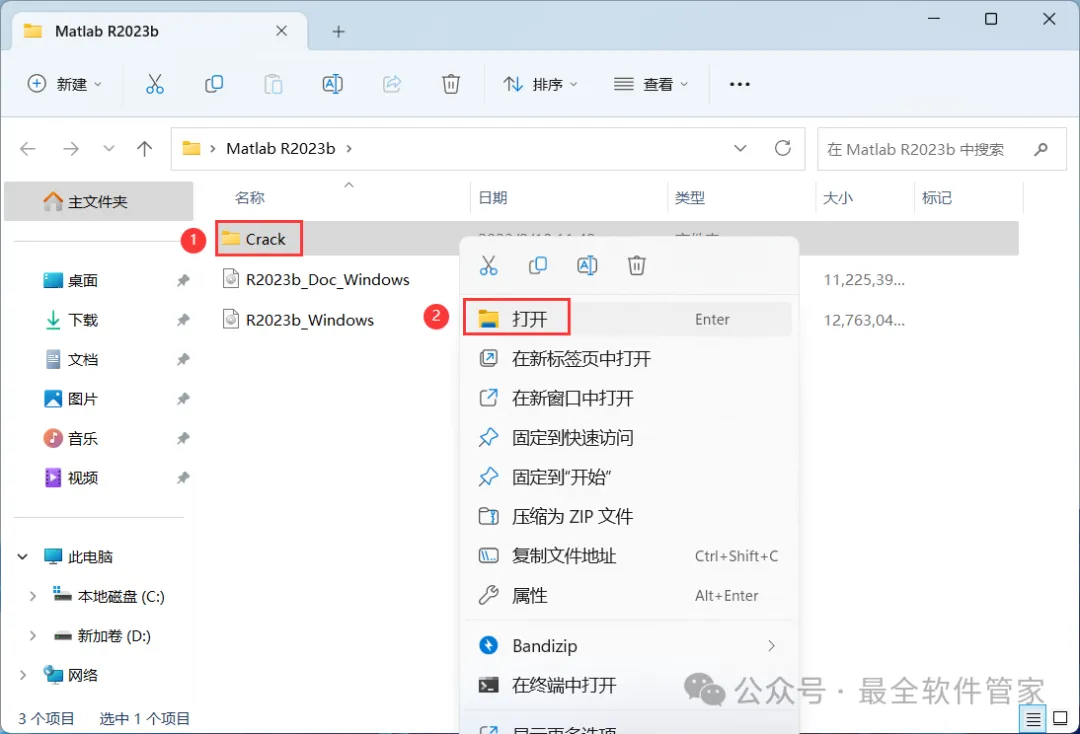Unpin 桌面 from quick access
Screen dimensions: 1080x734
pyautogui.click(x=183, y=280)
